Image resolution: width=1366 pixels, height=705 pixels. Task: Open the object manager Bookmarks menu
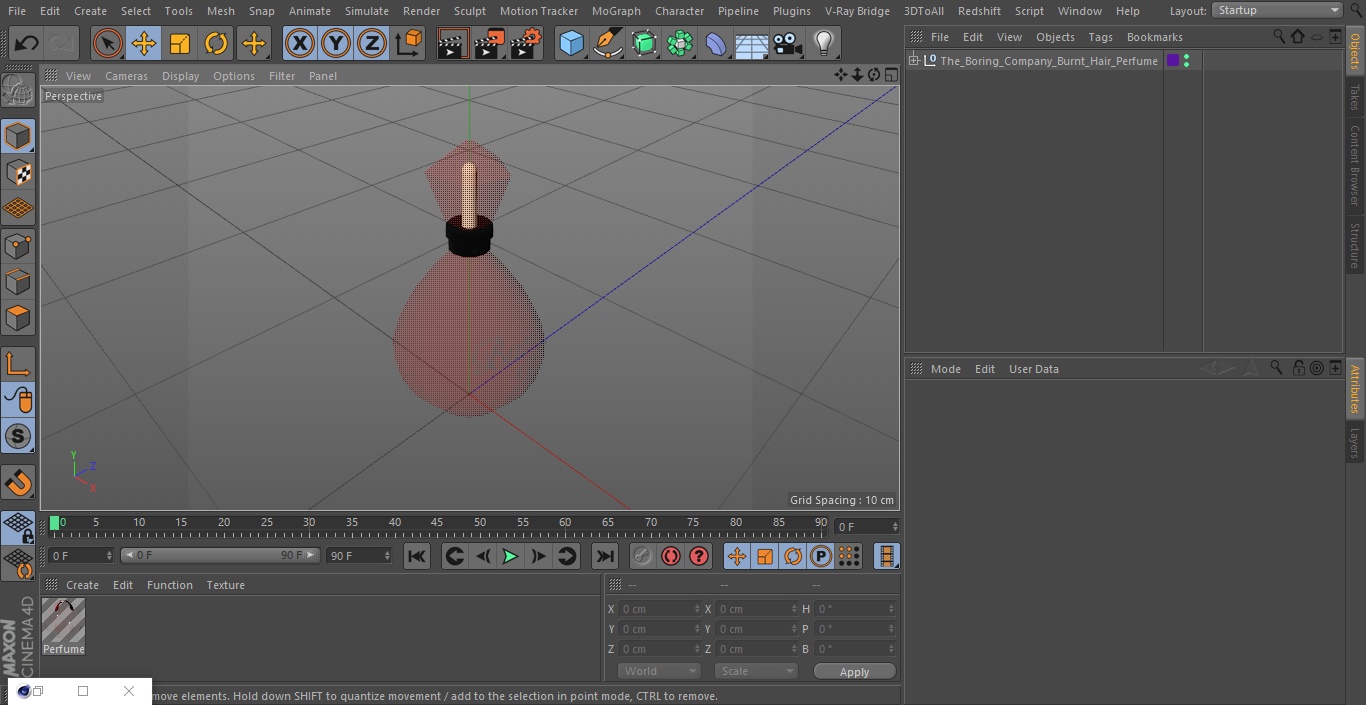(x=1154, y=37)
